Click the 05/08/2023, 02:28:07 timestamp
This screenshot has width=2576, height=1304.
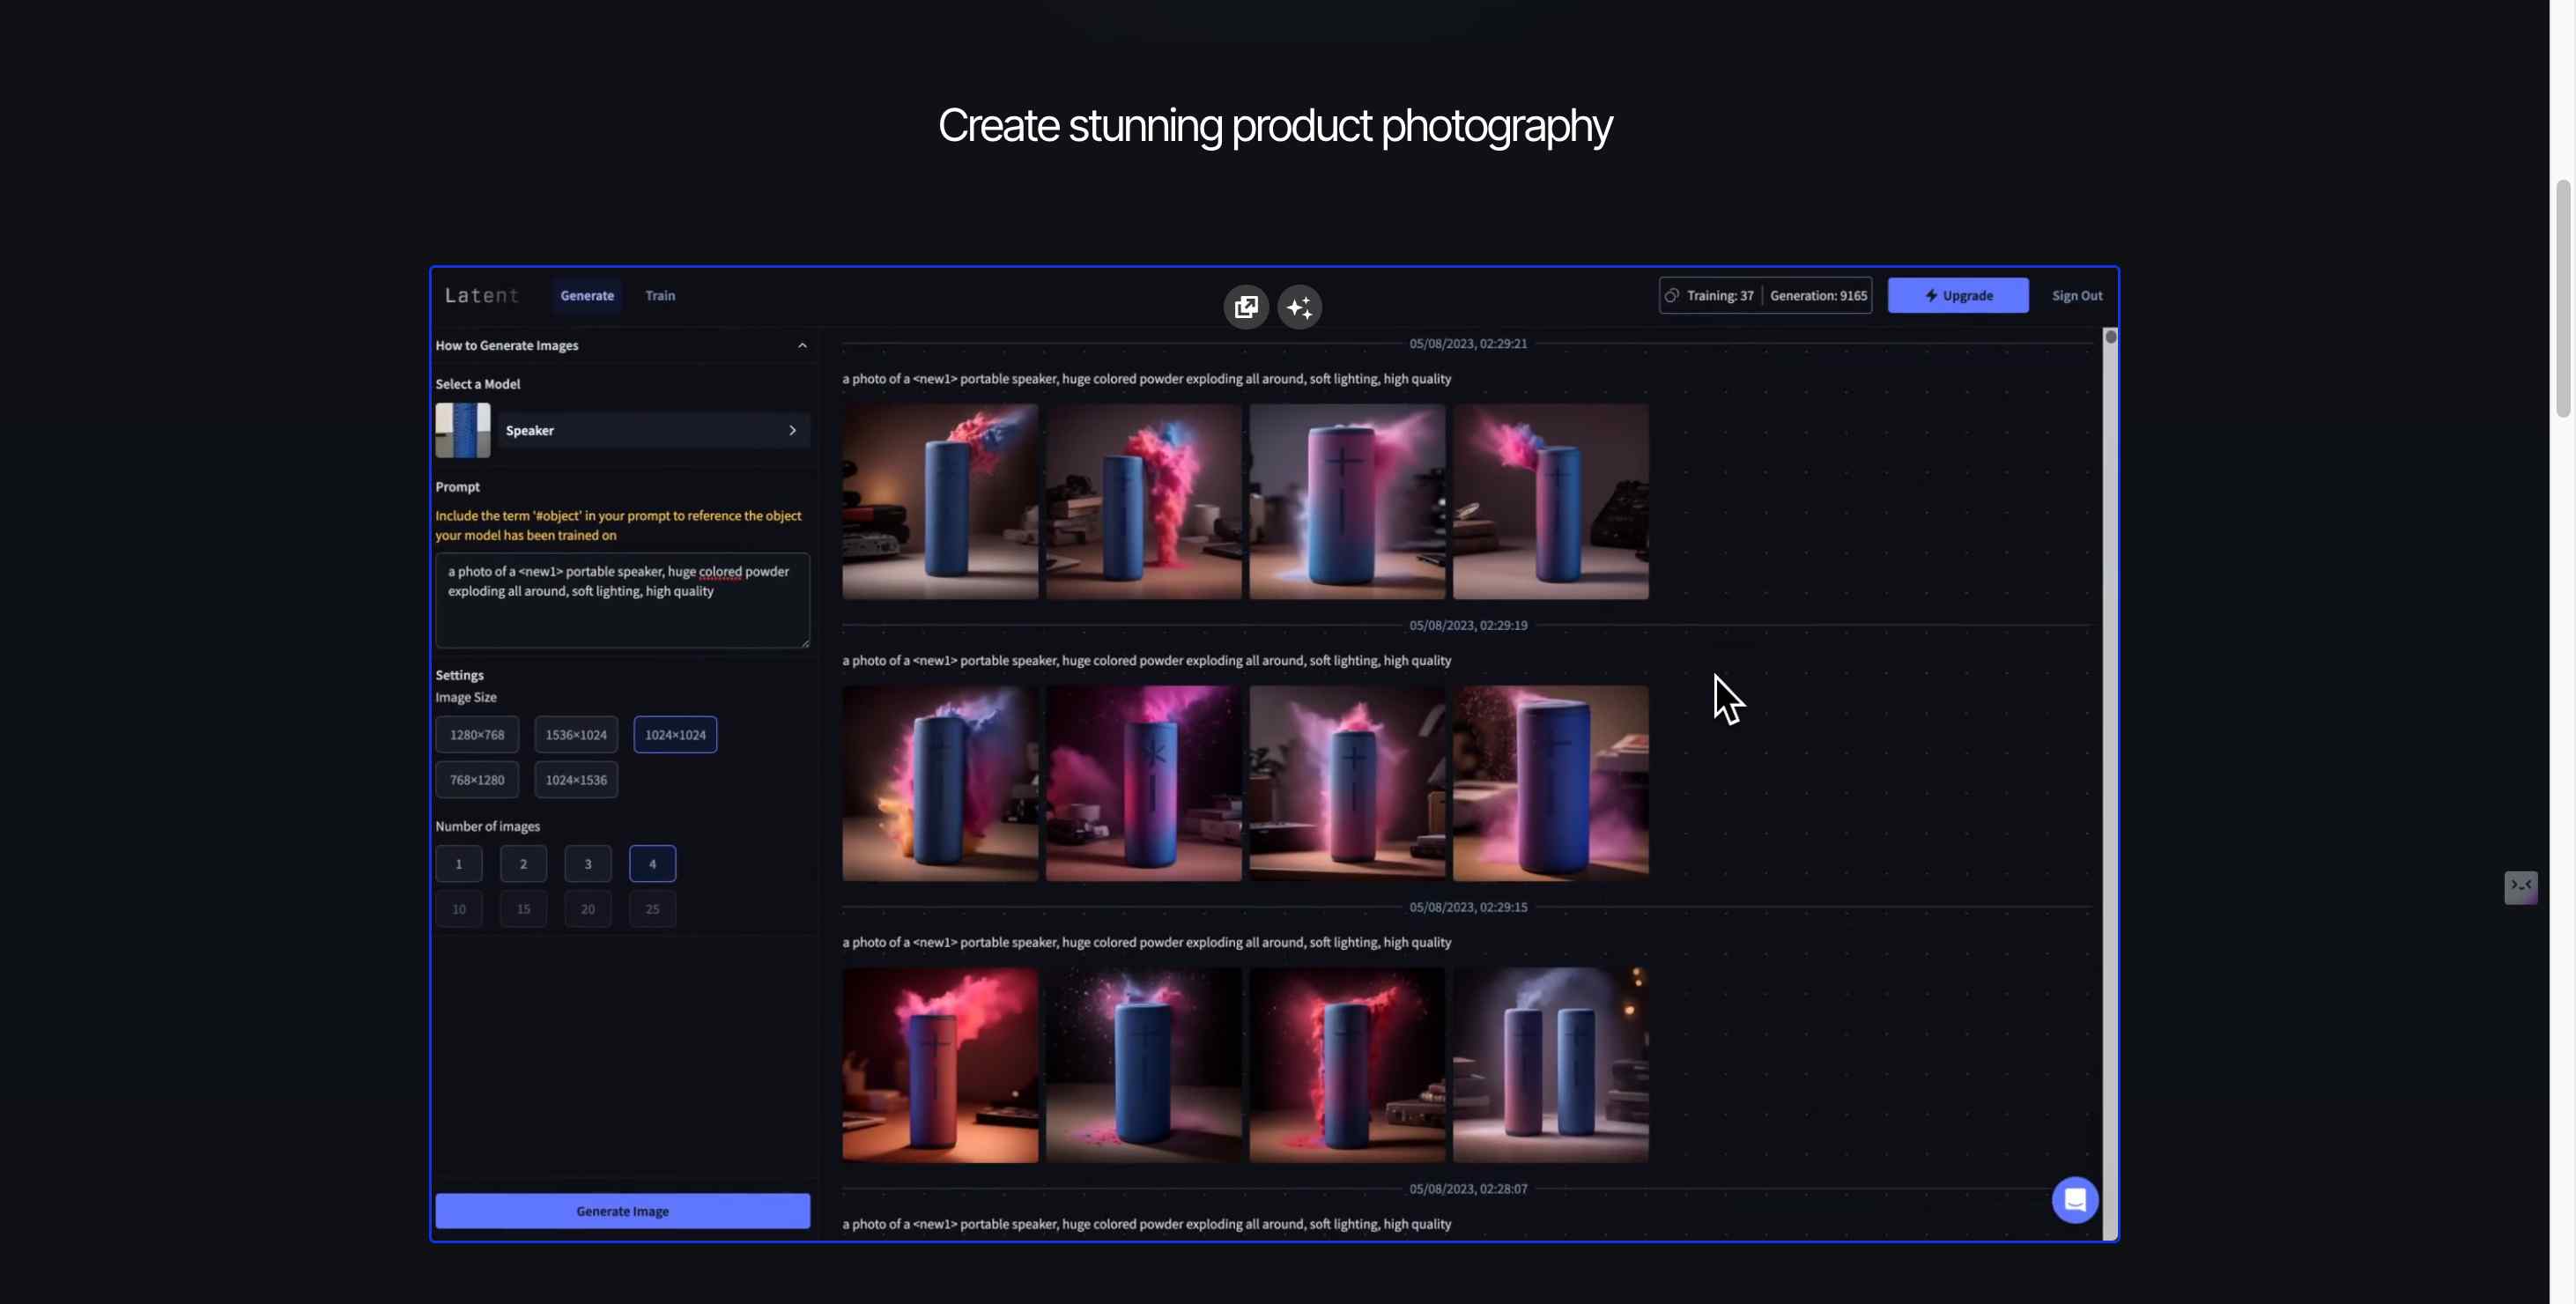1468,1188
